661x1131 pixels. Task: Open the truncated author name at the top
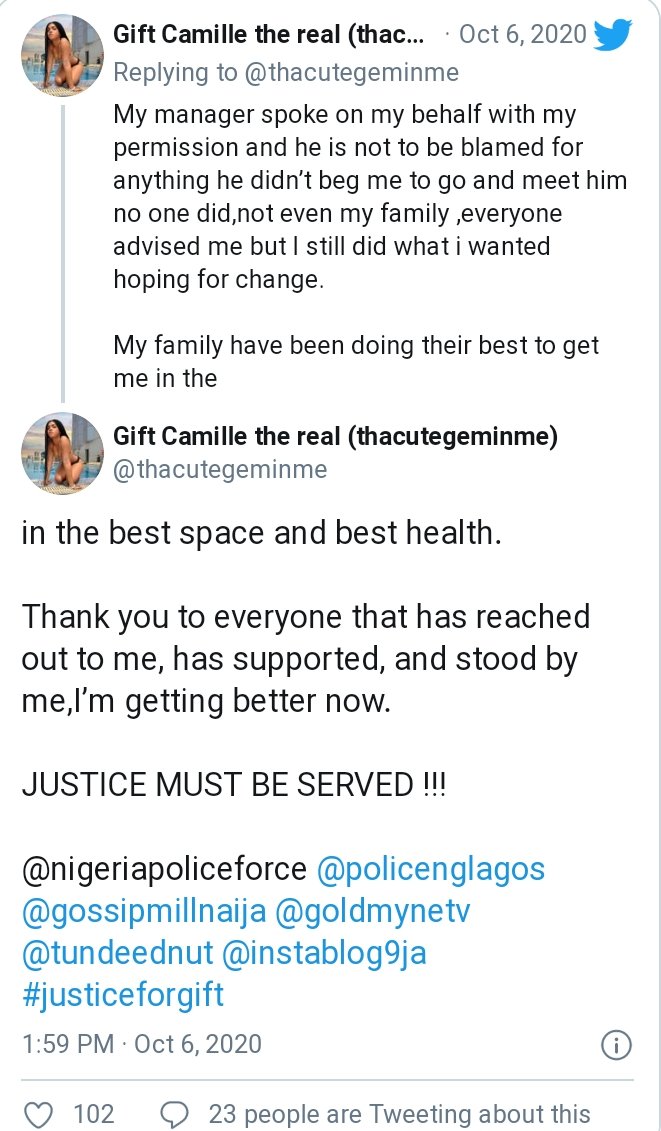(268, 35)
